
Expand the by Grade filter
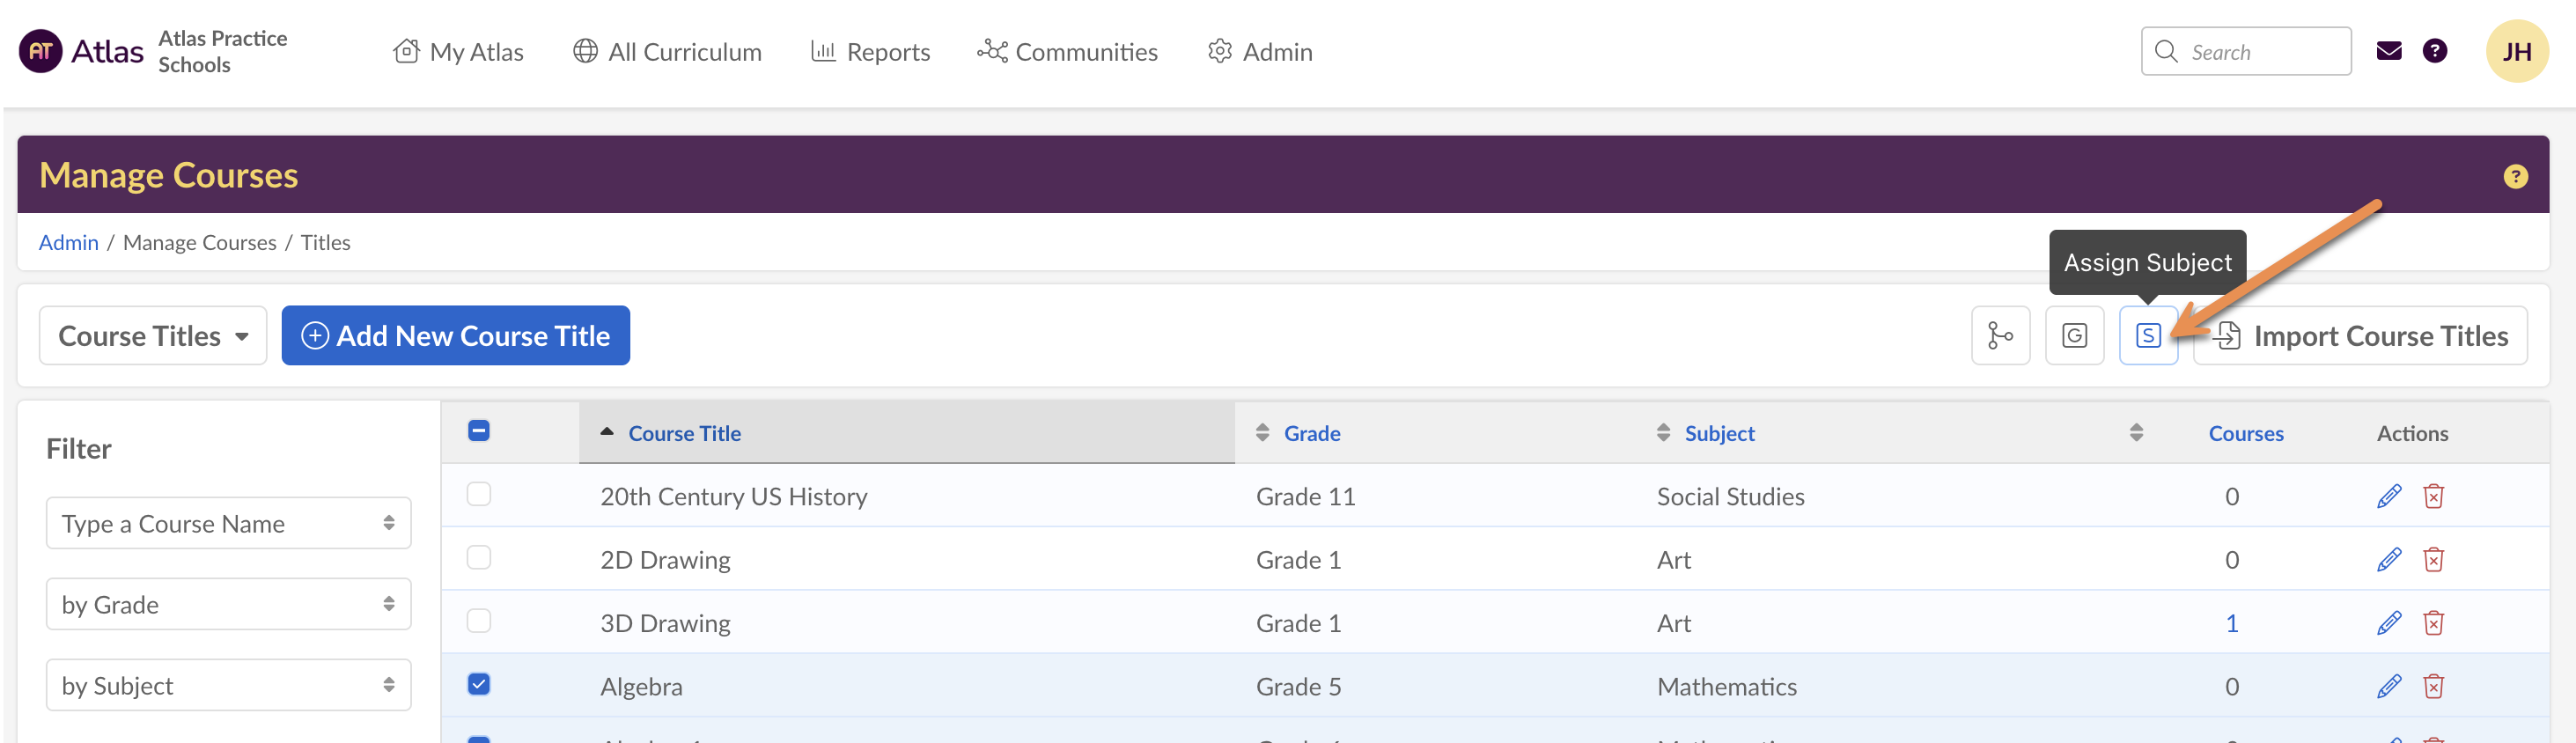coord(228,605)
